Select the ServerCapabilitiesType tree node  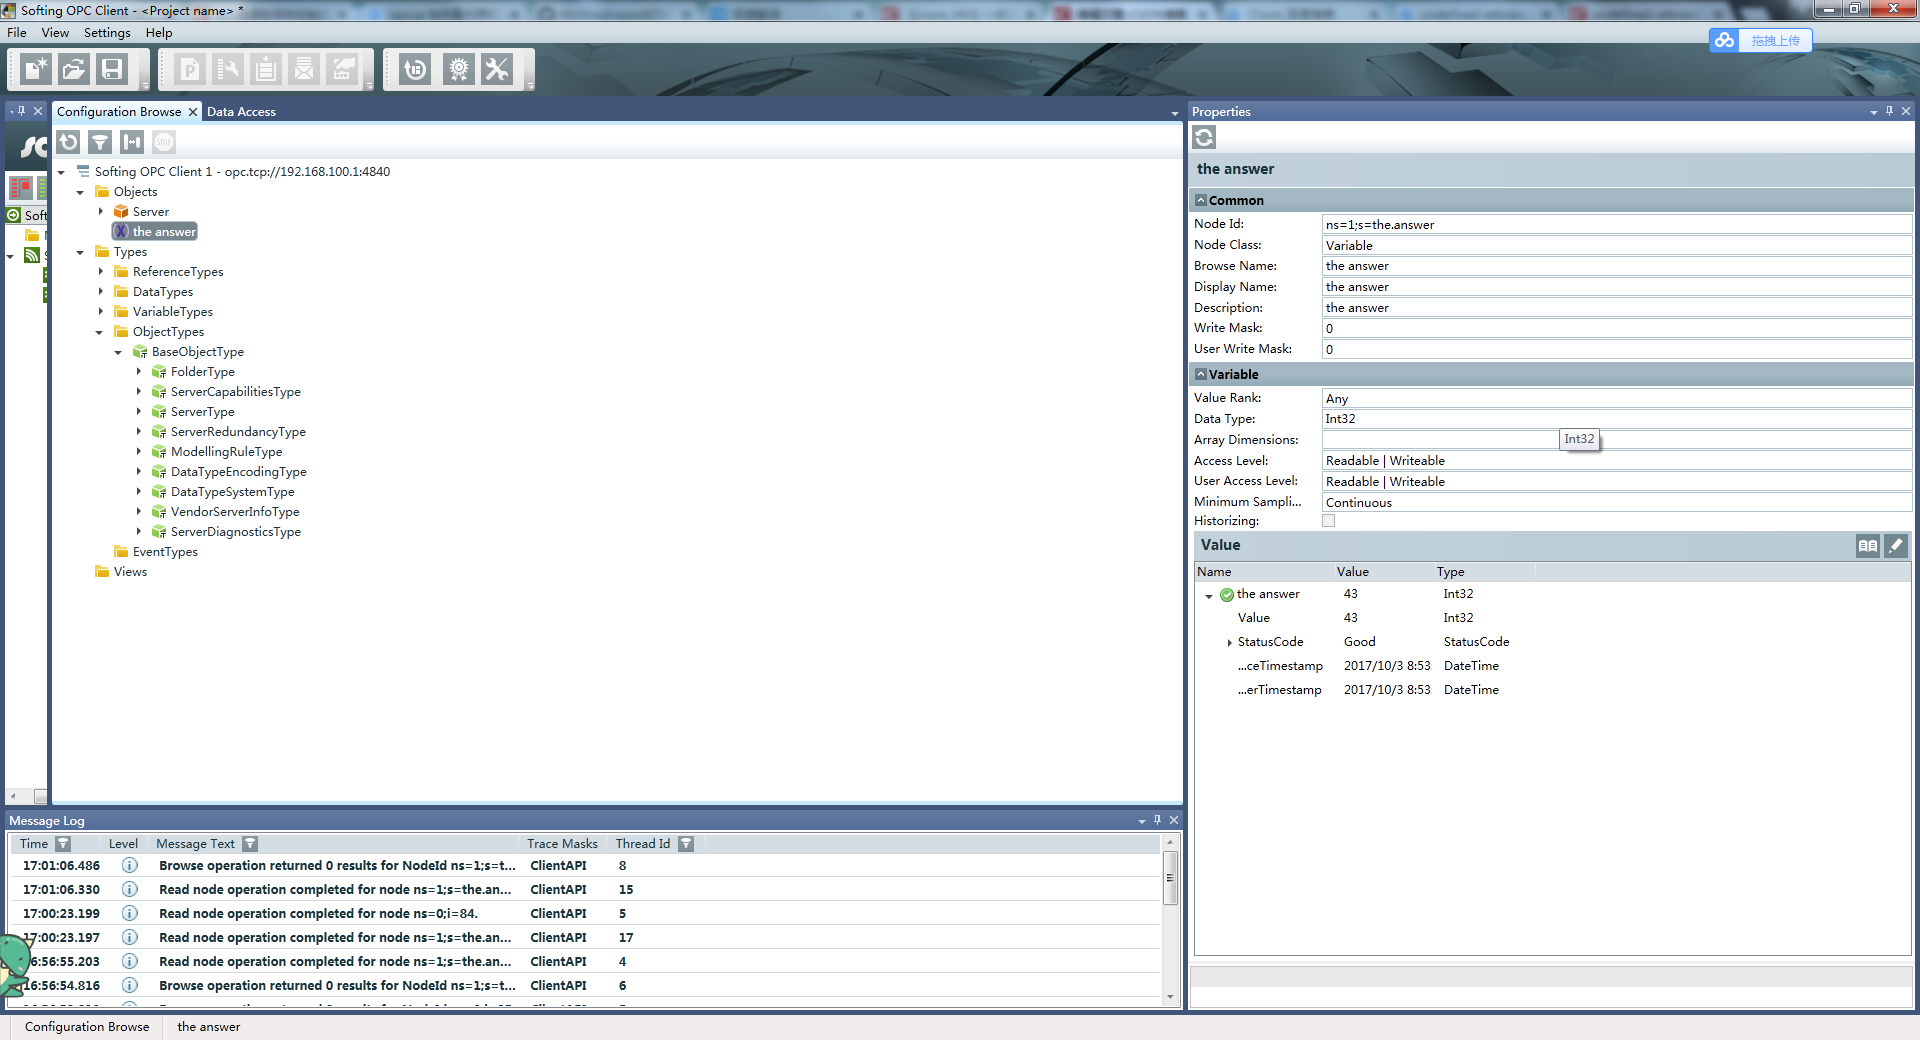click(x=236, y=391)
